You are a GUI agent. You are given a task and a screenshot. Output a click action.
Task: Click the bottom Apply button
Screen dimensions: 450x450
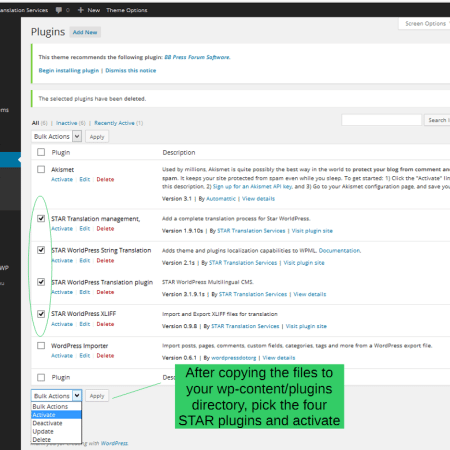click(97, 396)
